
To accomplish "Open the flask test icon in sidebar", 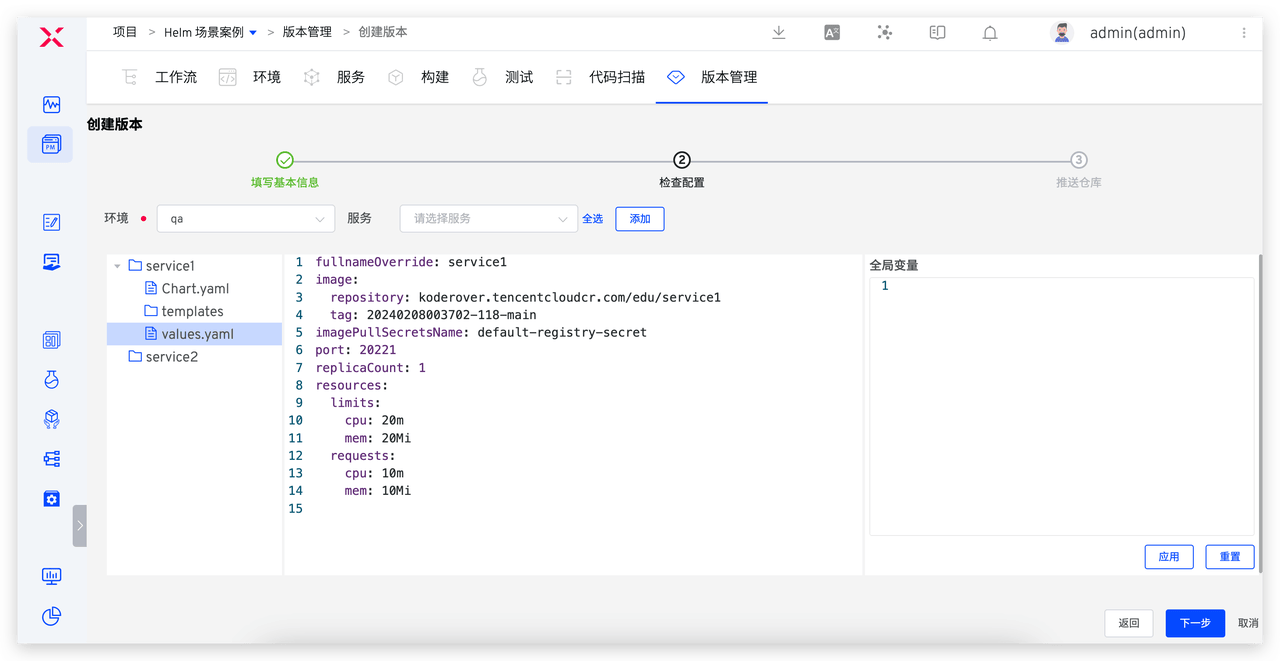I will click(x=51, y=379).
